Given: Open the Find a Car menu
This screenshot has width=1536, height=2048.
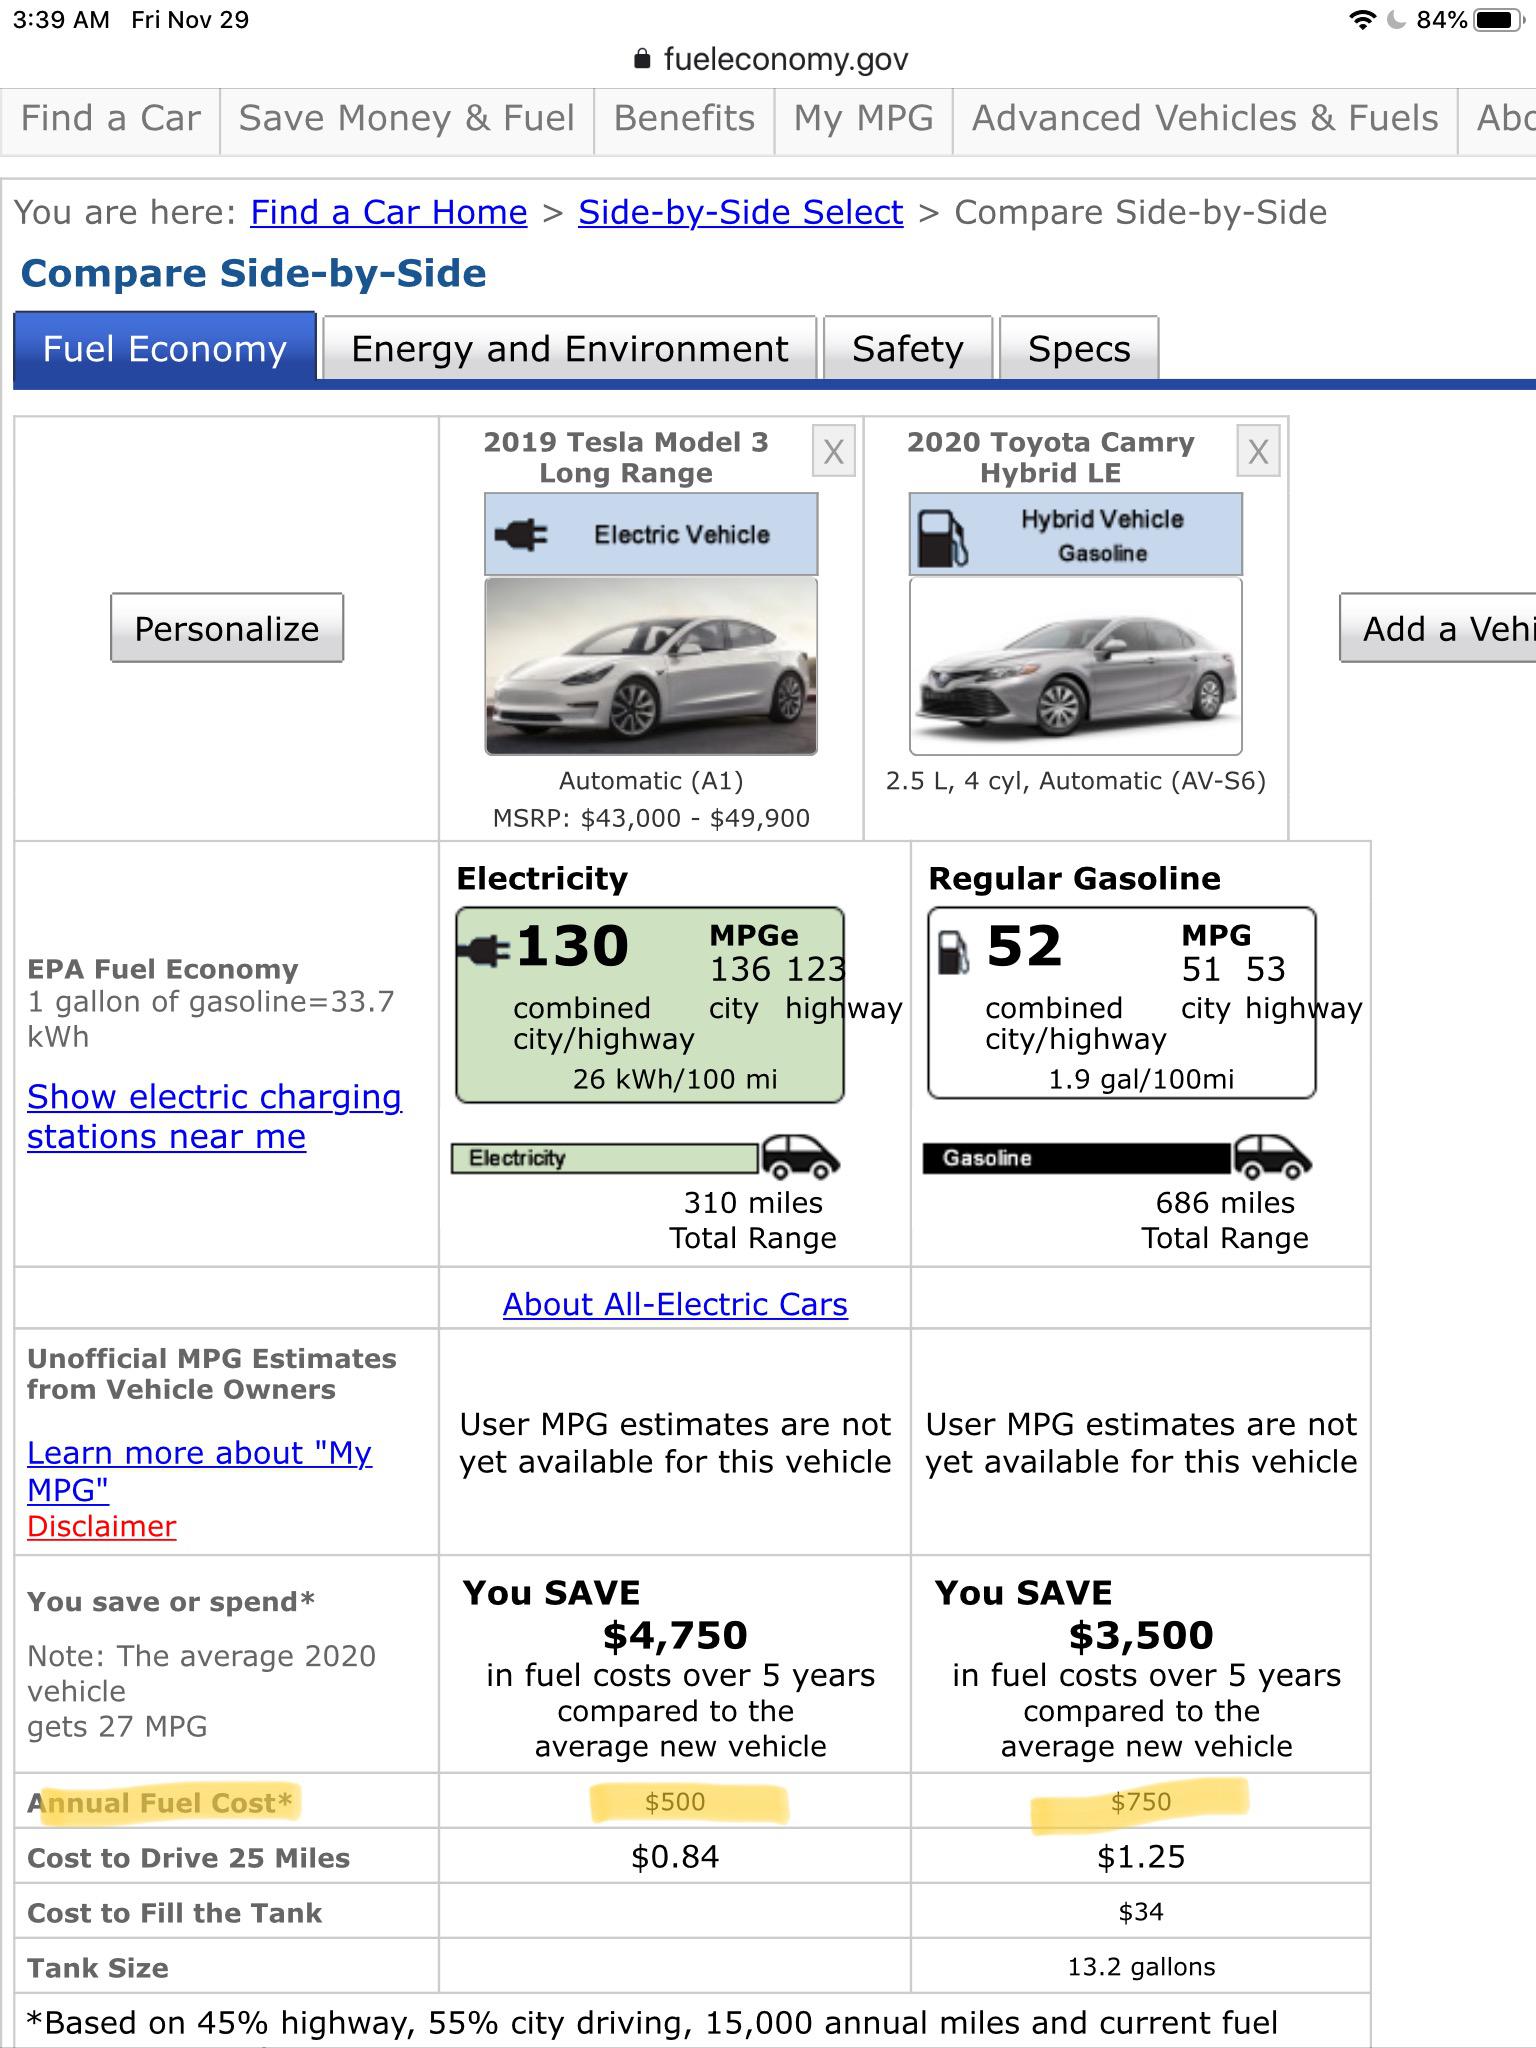Looking at the screenshot, I should point(111,119).
